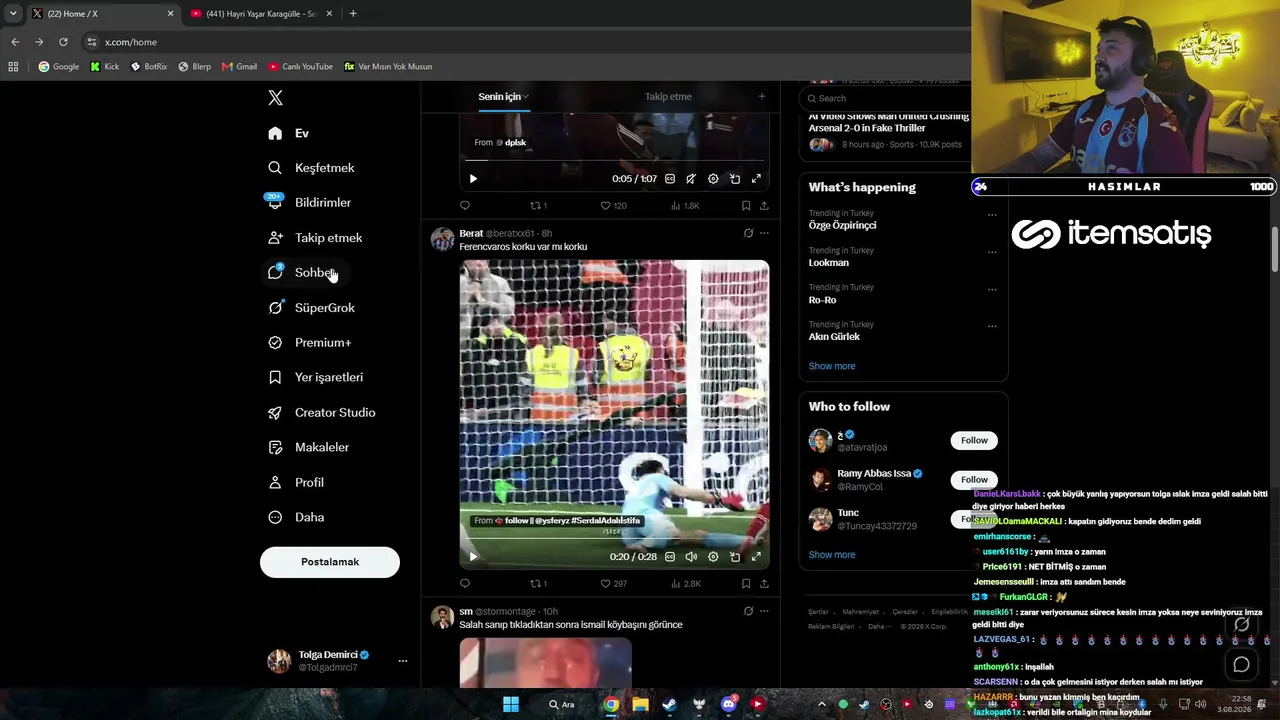Switch to Takip etme timeline tab

(668, 97)
